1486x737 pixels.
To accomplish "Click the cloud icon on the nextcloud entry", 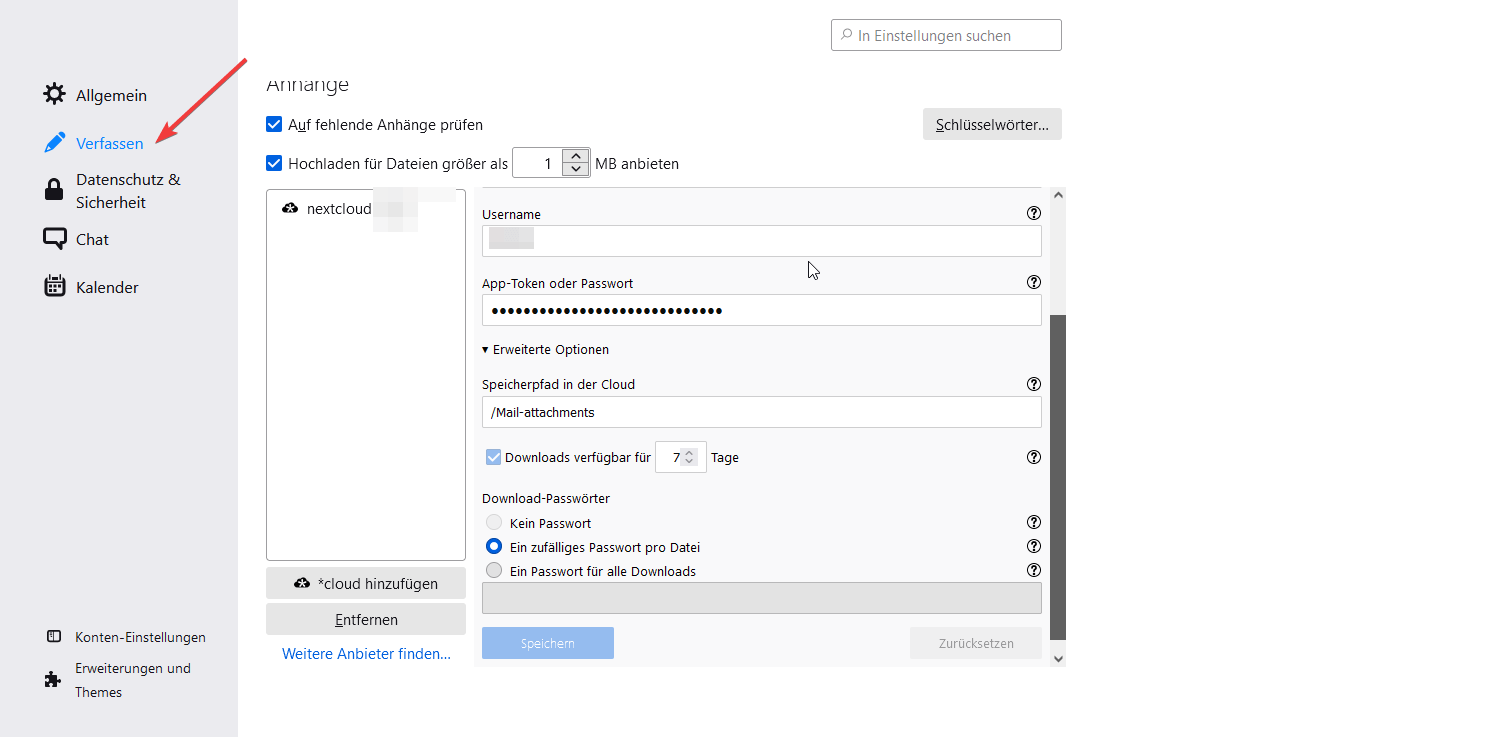I will [x=290, y=208].
